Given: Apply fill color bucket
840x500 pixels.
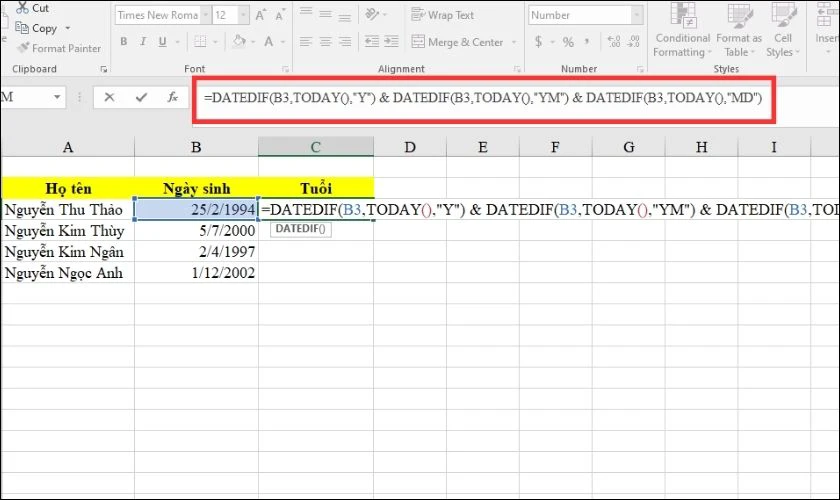Looking at the screenshot, I should click(x=239, y=41).
